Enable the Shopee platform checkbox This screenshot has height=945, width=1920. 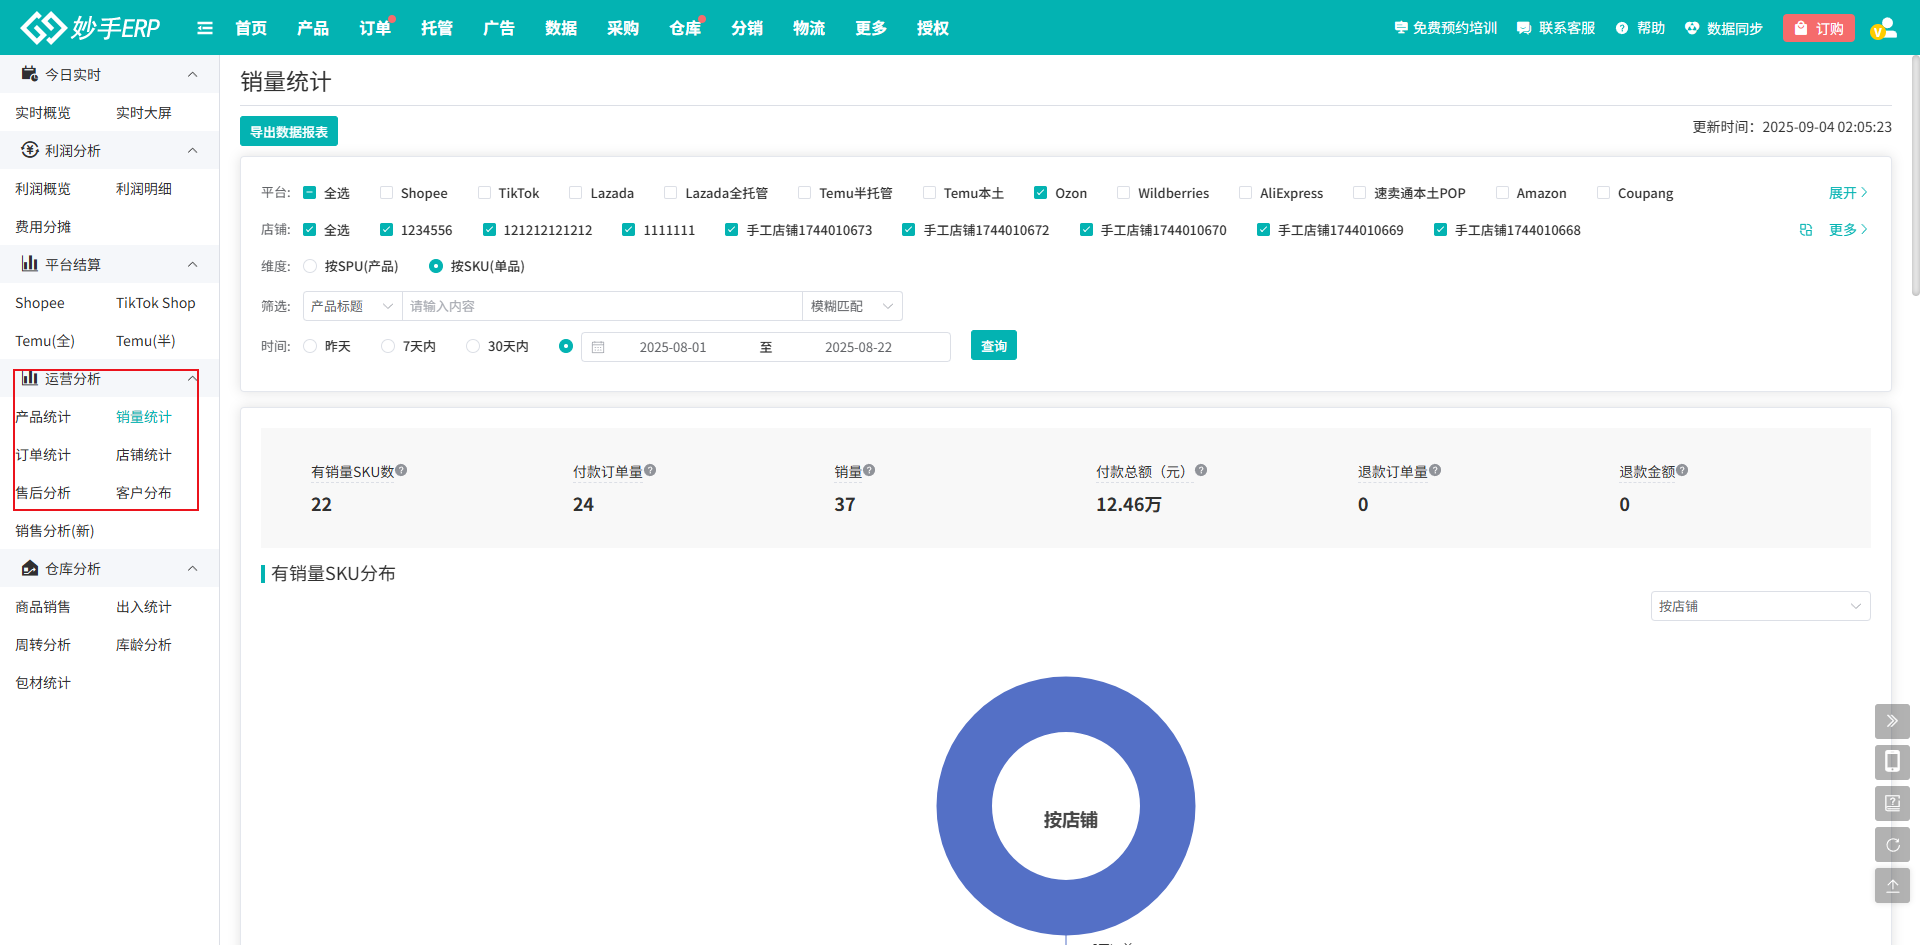coord(386,193)
